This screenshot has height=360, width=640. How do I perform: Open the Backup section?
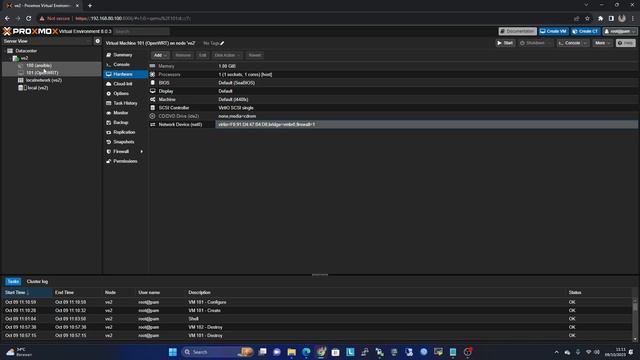[120, 122]
